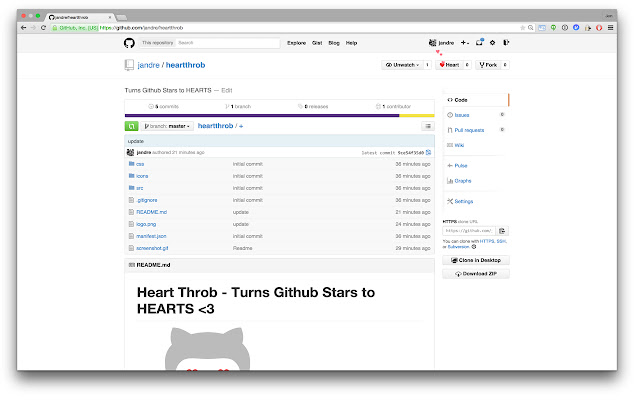Click Download ZIP button
The image size is (640, 400).
coord(476,274)
